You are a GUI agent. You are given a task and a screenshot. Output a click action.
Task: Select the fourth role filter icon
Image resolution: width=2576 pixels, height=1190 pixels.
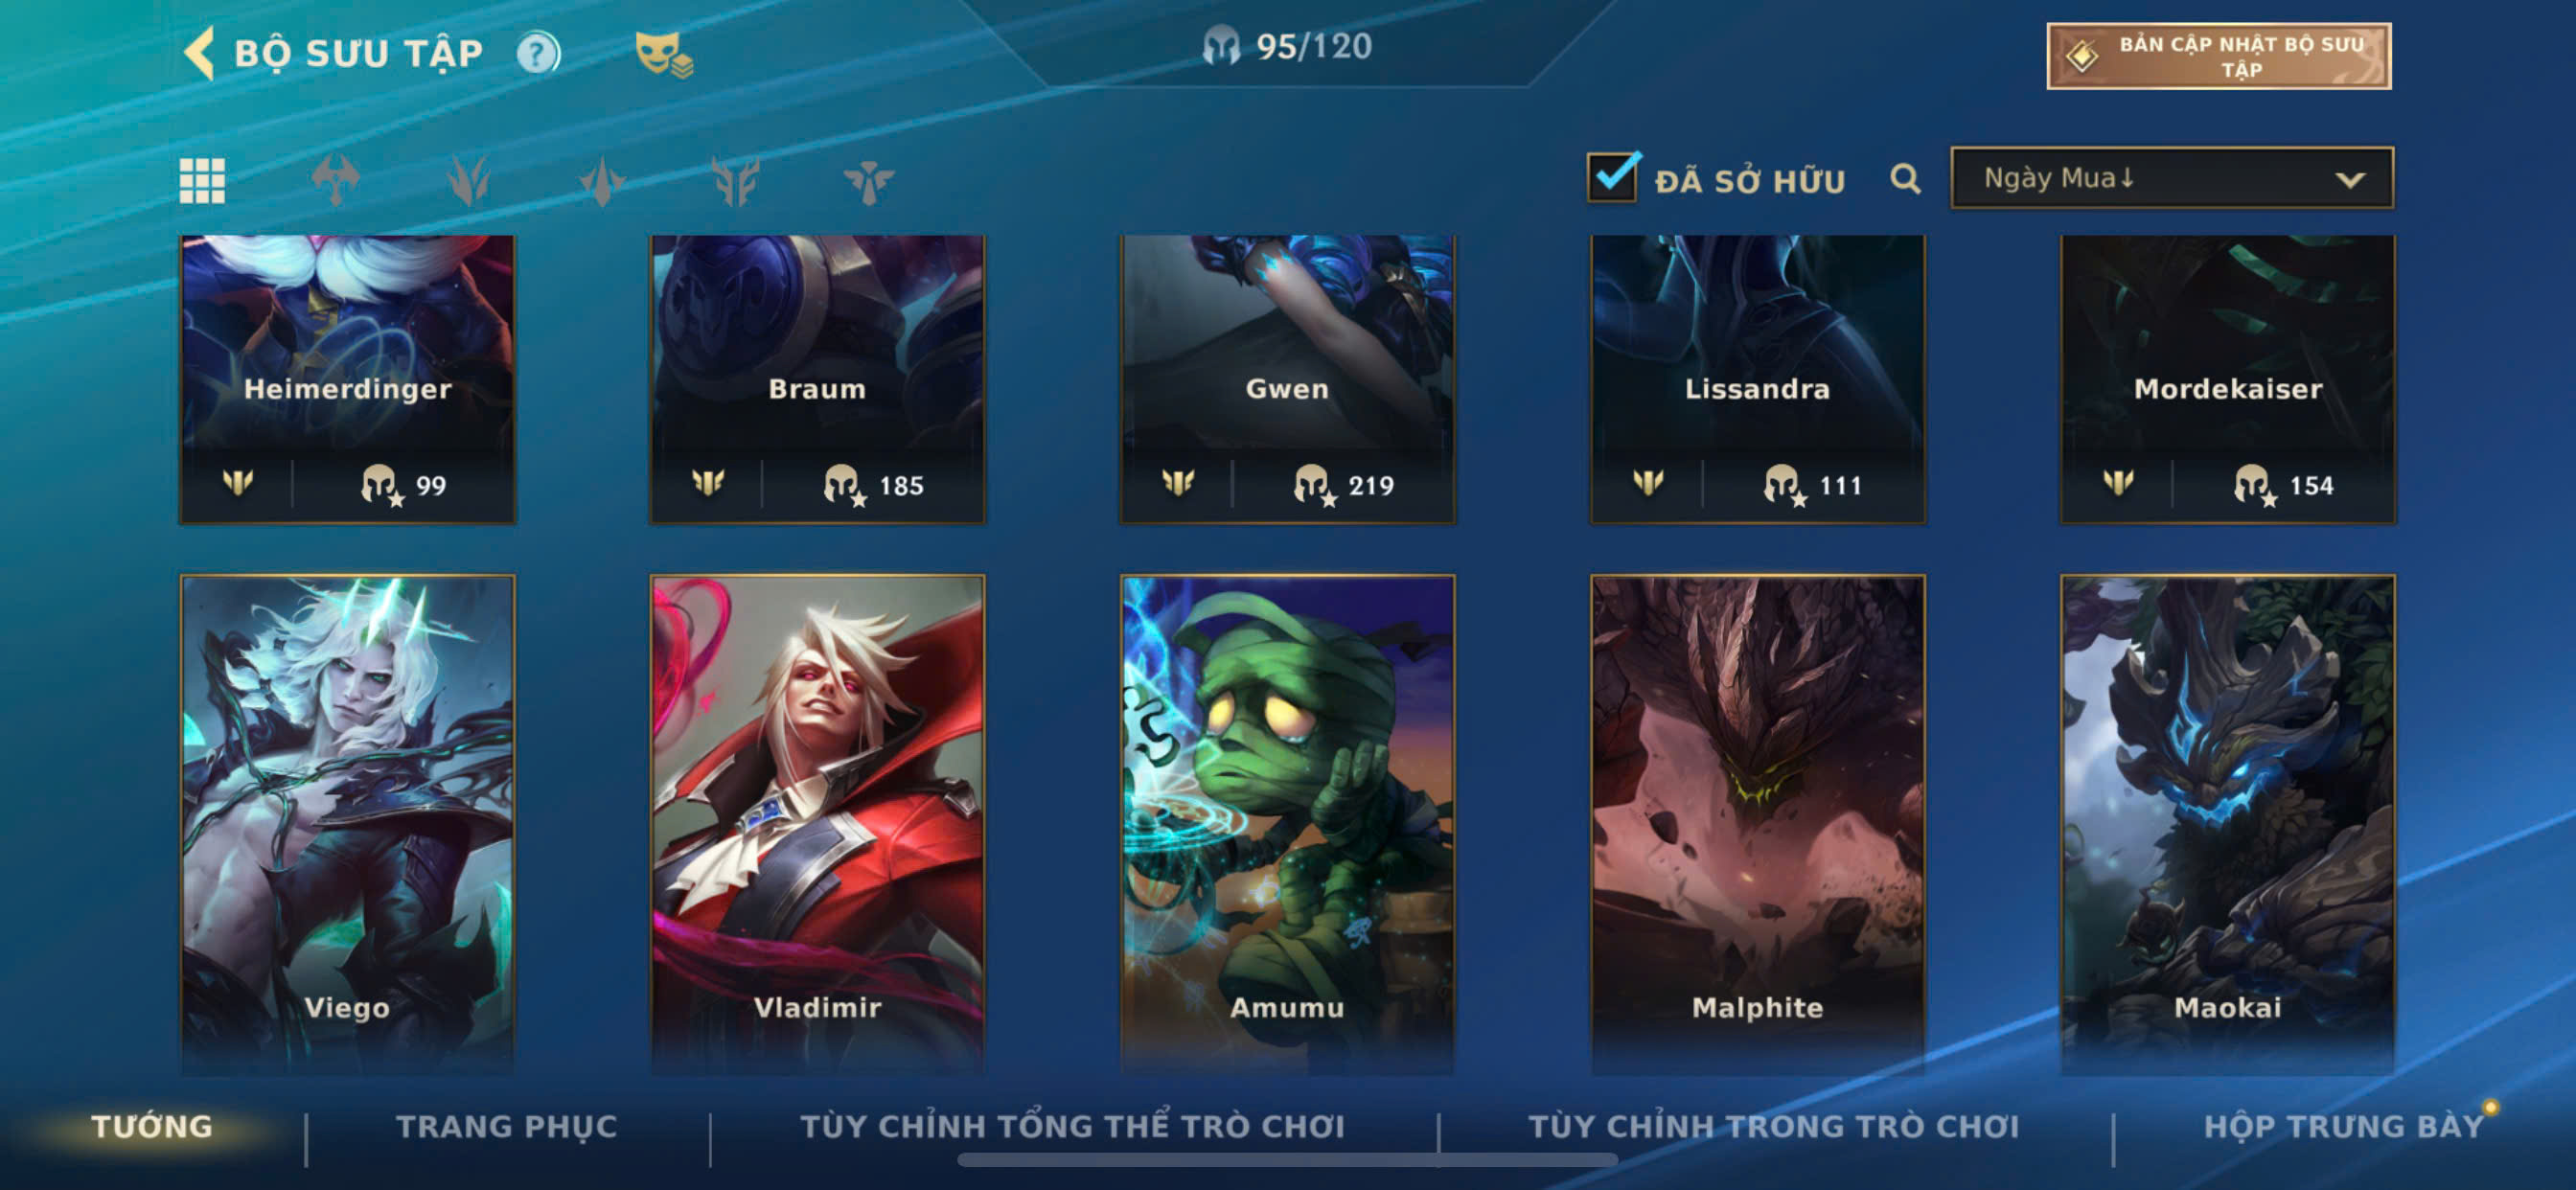[x=735, y=181]
